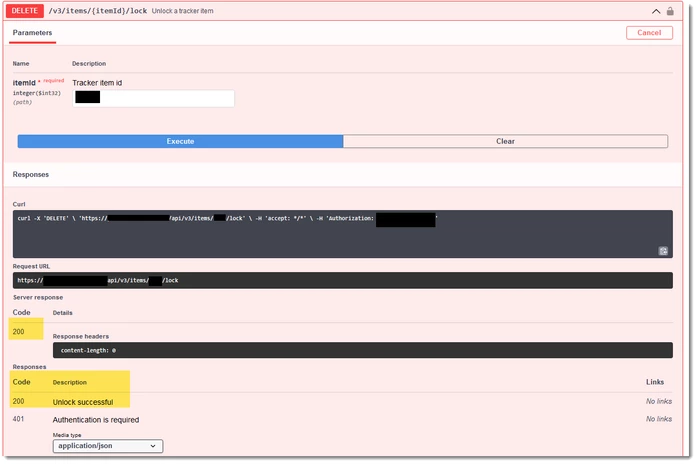This screenshot has height=464, width=697.
Task: Click the itemId parameter name
Action: click(24, 83)
